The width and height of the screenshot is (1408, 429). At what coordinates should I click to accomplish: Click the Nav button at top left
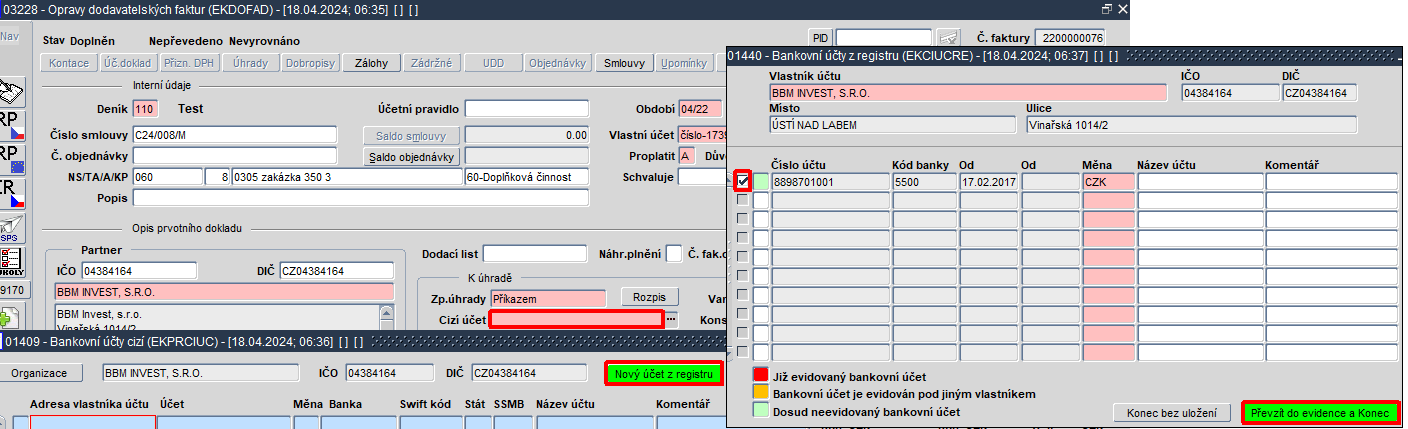pyautogui.click(x=10, y=37)
